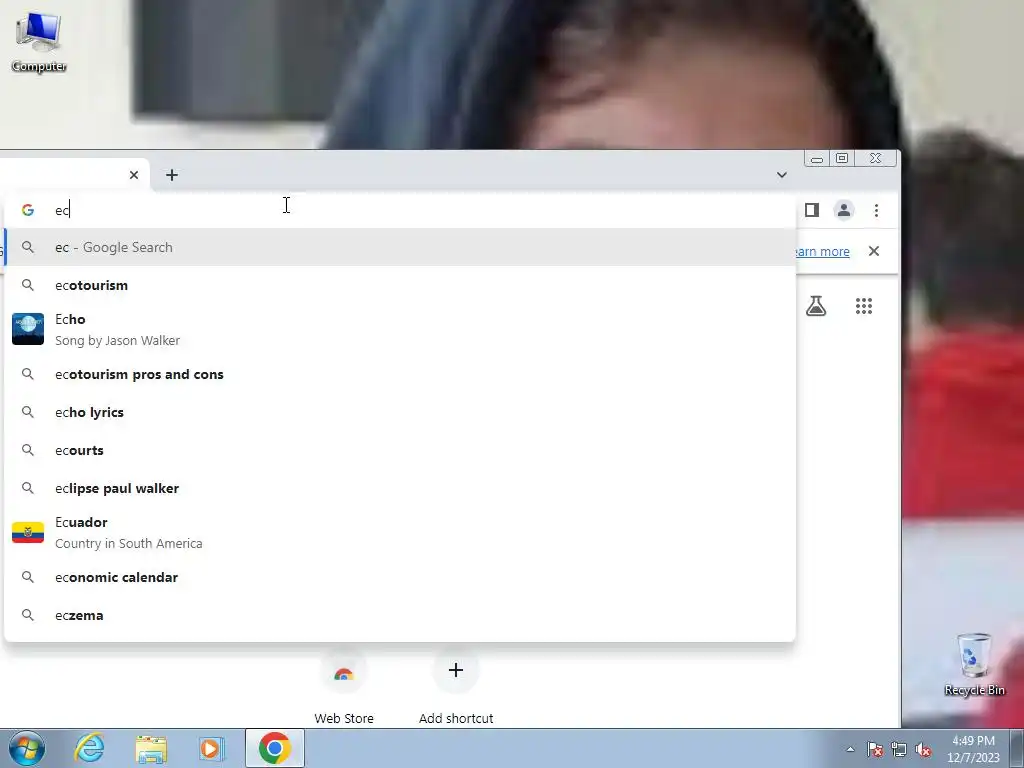
Task: Dismiss the info bar with X
Action: pos(874,251)
